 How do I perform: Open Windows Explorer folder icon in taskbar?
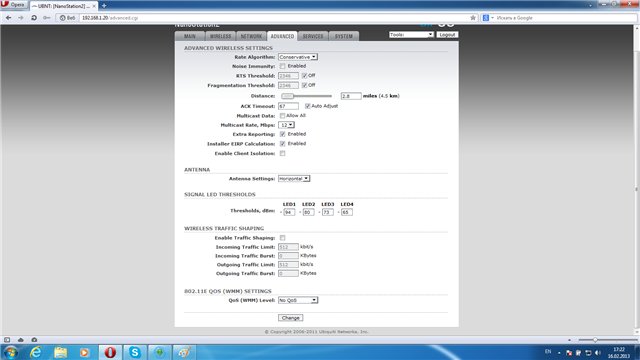coord(60,352)
